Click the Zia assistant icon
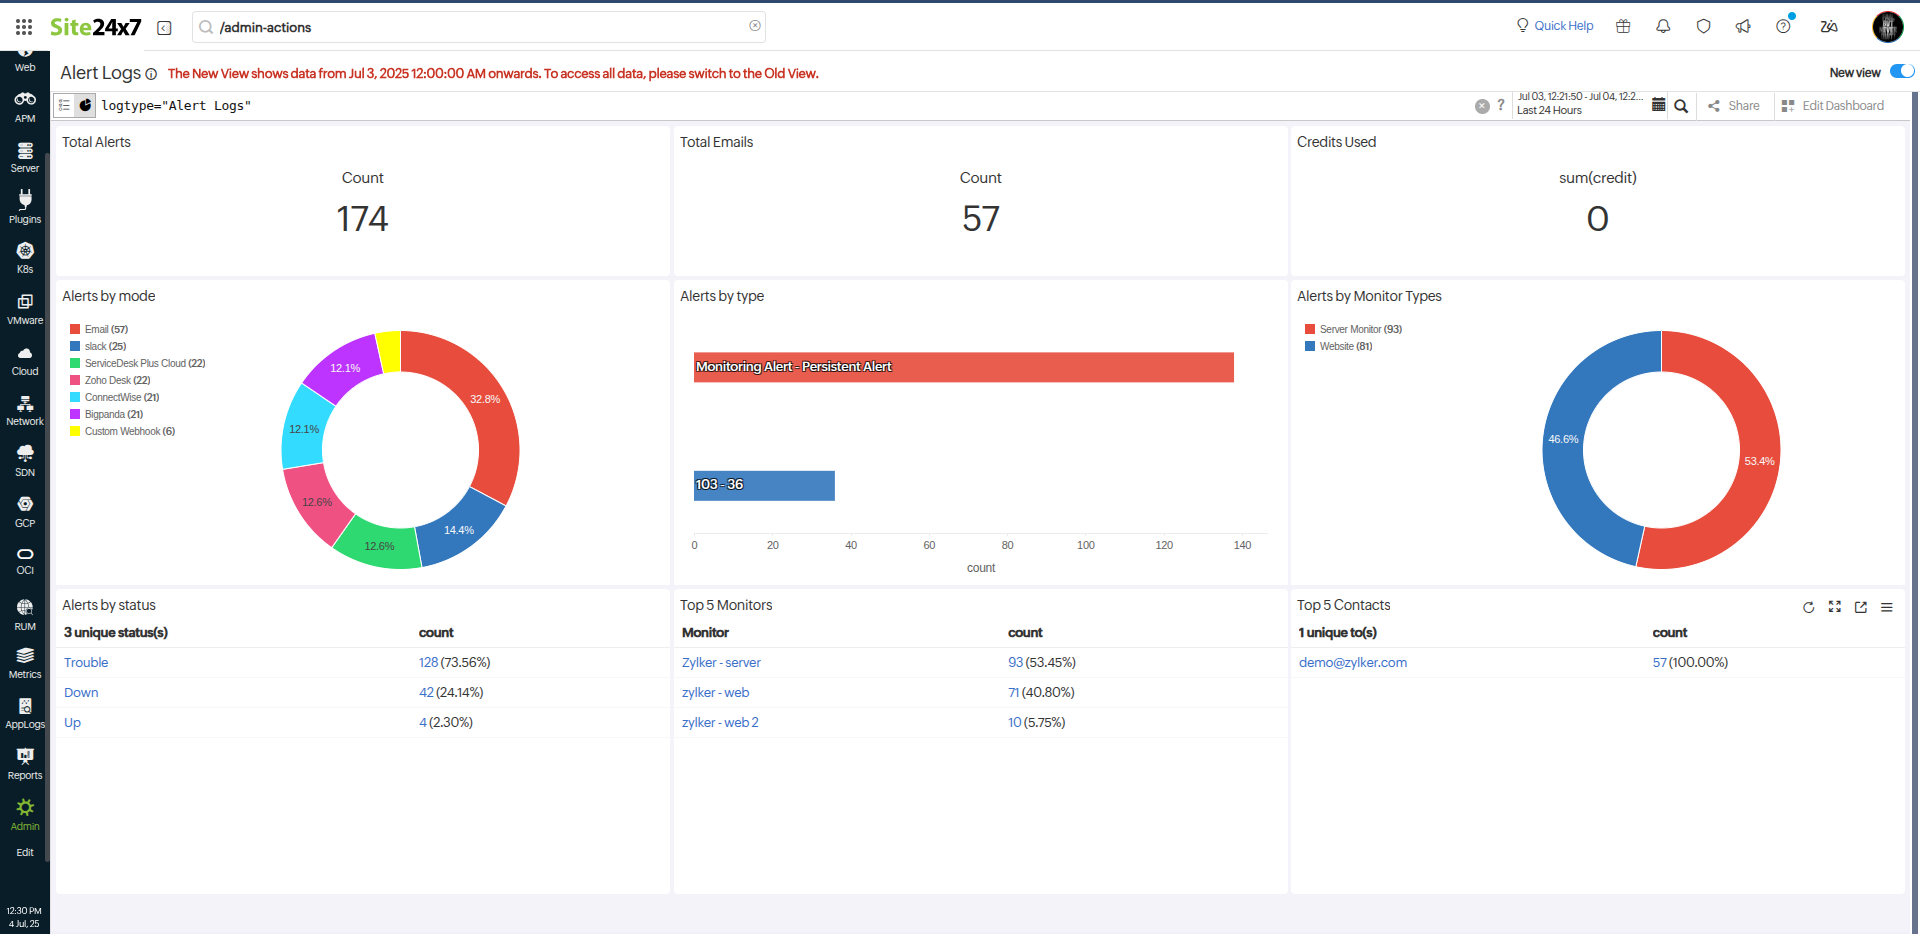The height and width of the screenshot is (934, 1920). pos(1829,26)
